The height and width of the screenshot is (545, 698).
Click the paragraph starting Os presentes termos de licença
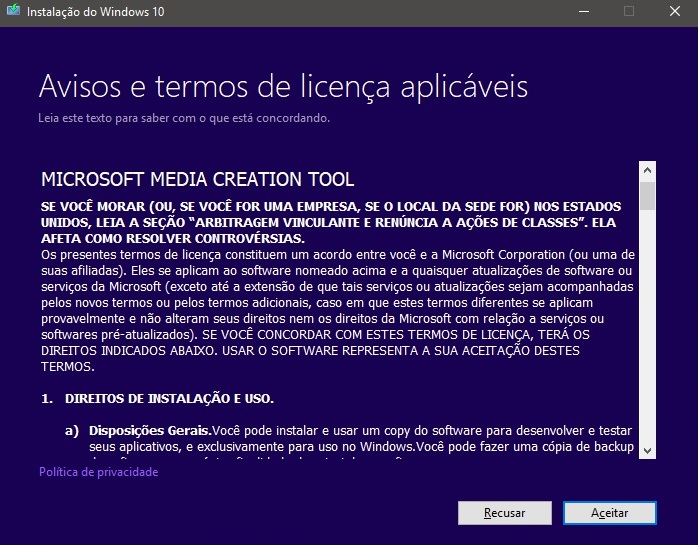(x=338, y=310)
